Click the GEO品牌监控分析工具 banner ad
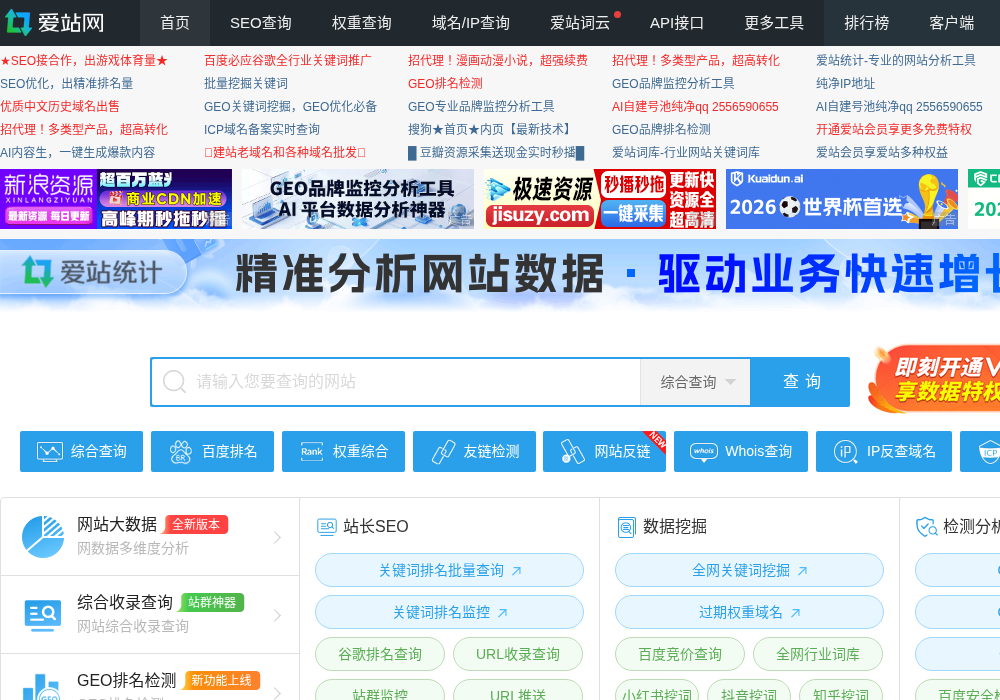The width and height of the screenshot is (1000, 700). 358,199
